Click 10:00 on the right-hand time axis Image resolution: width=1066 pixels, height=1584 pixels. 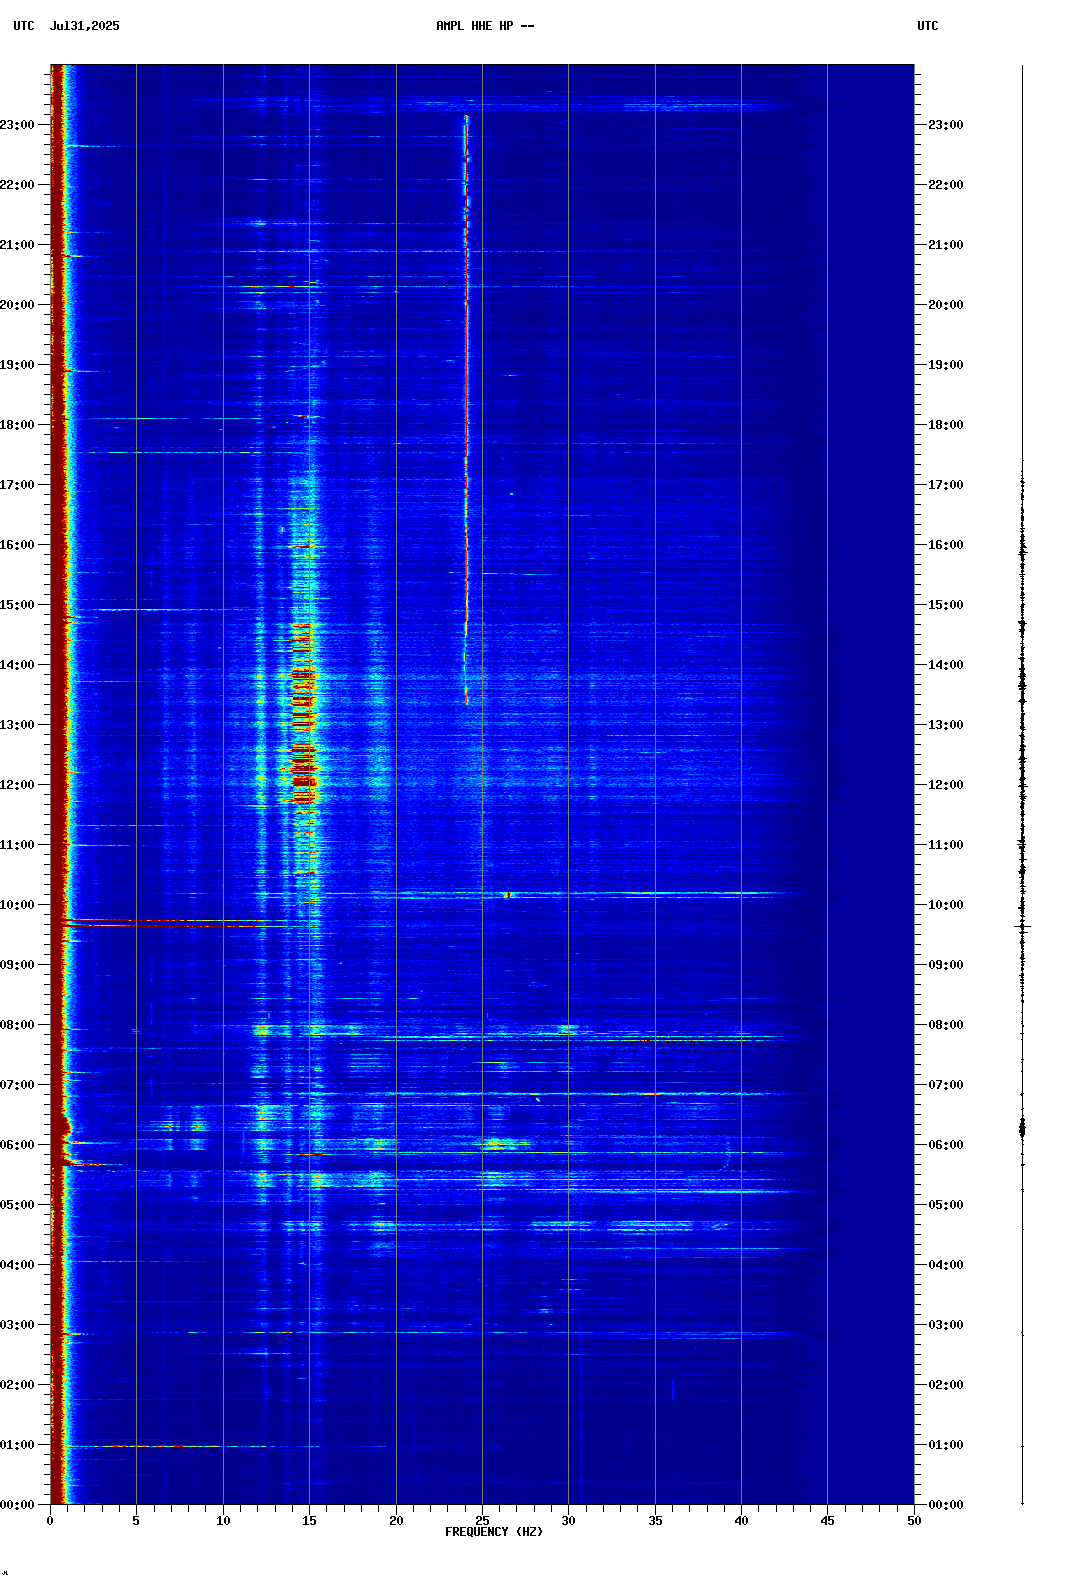point(946,905)
